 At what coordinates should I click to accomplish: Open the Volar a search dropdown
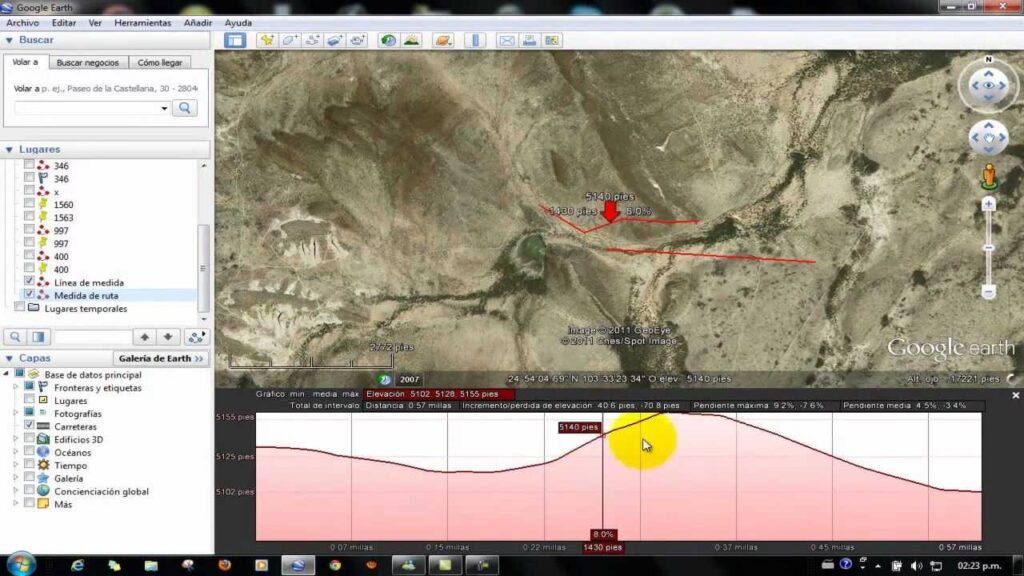coord(165,108)
